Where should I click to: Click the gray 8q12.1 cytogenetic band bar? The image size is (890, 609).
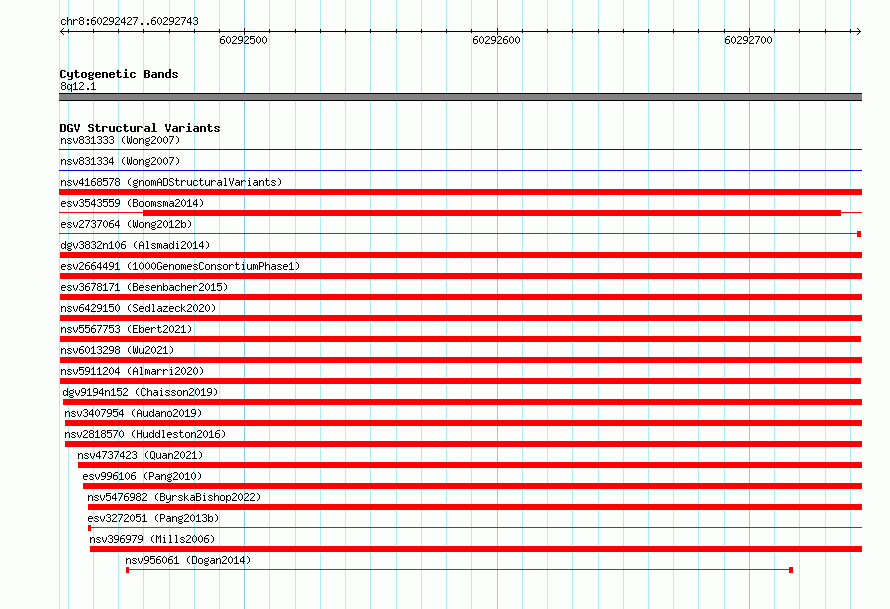[x=460, y=97]
